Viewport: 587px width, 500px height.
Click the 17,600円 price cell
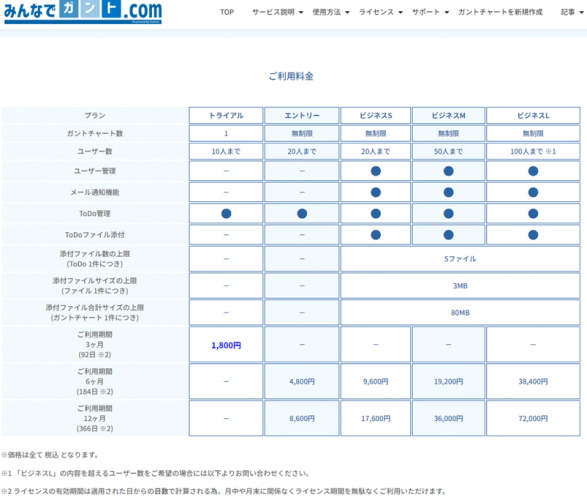(375, 418)
